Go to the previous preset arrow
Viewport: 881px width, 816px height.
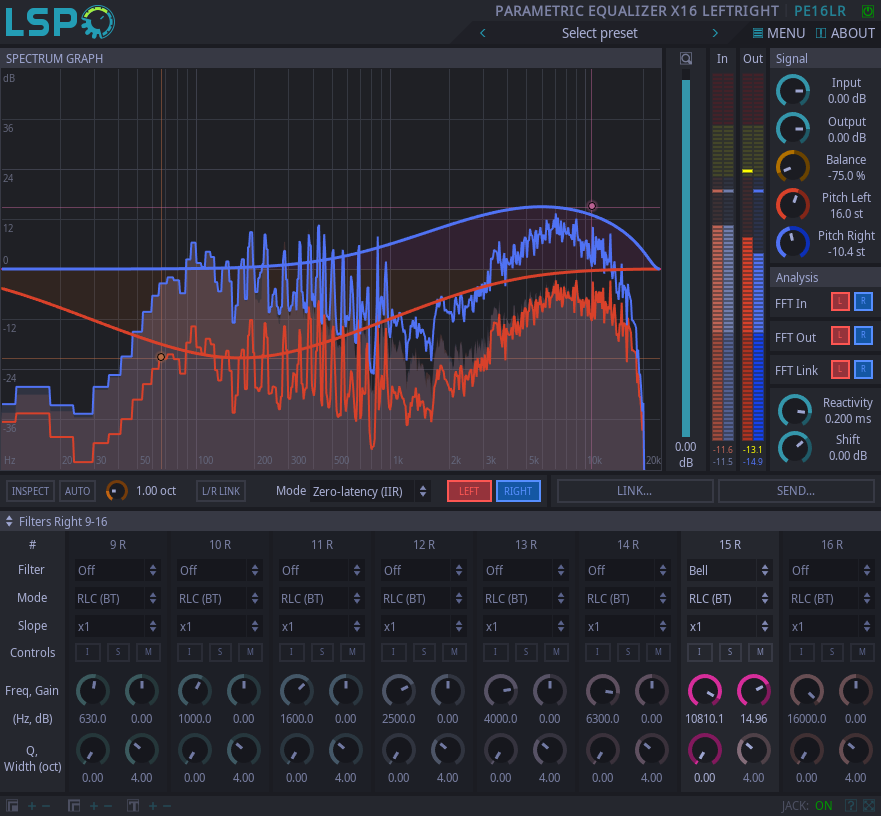pos(483,33)
